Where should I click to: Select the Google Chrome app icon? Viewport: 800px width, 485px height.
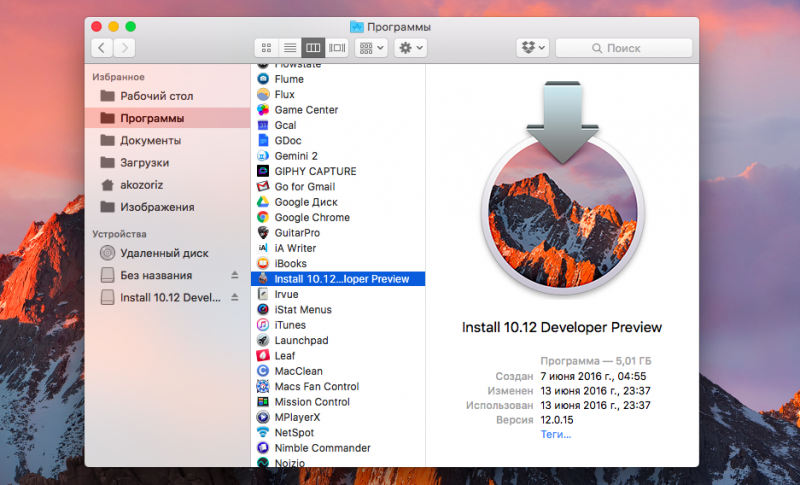tap(262, 217)
